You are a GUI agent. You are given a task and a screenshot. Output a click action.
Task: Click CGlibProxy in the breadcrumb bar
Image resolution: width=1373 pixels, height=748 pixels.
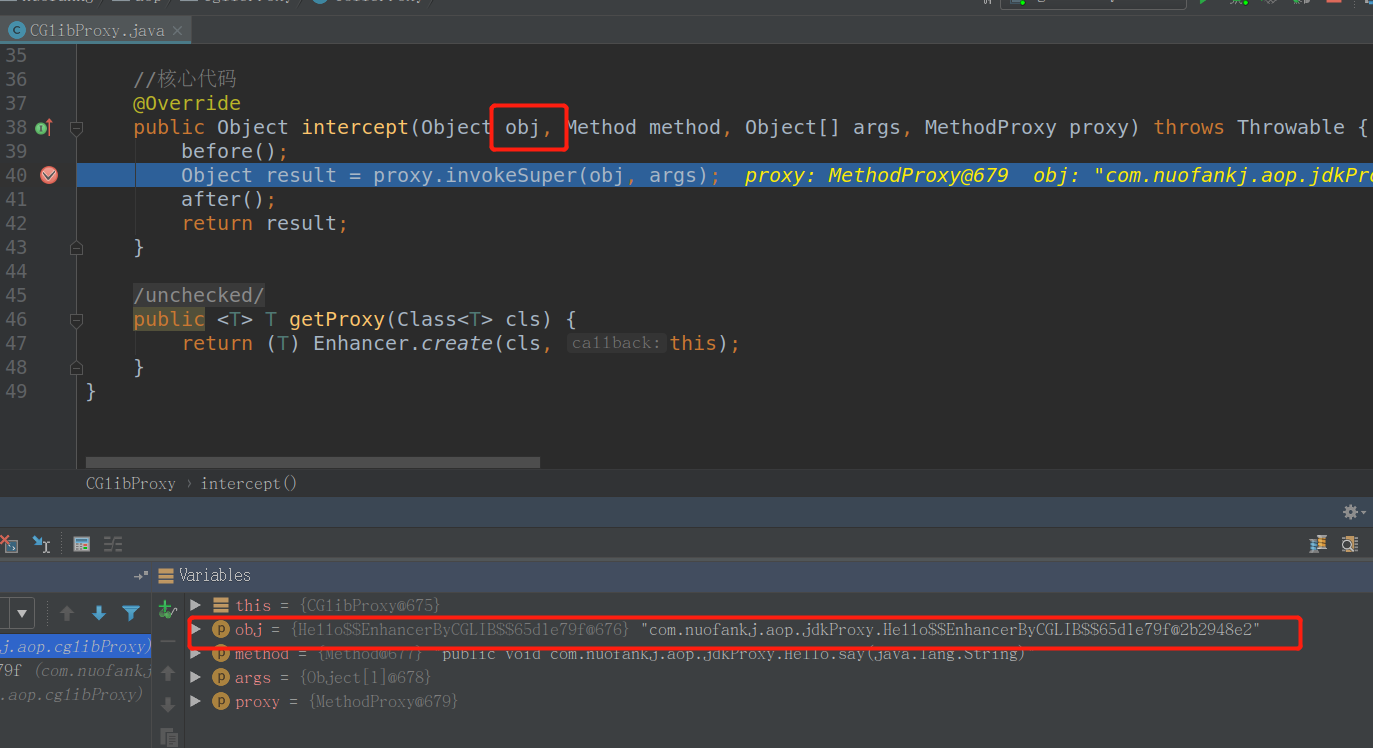click(130, 483)
